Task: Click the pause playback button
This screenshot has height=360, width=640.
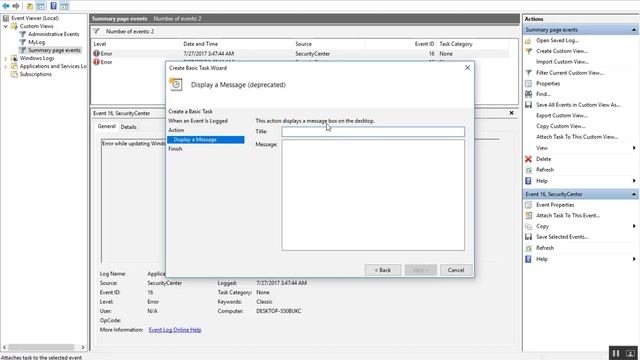Action: point(616,353)
